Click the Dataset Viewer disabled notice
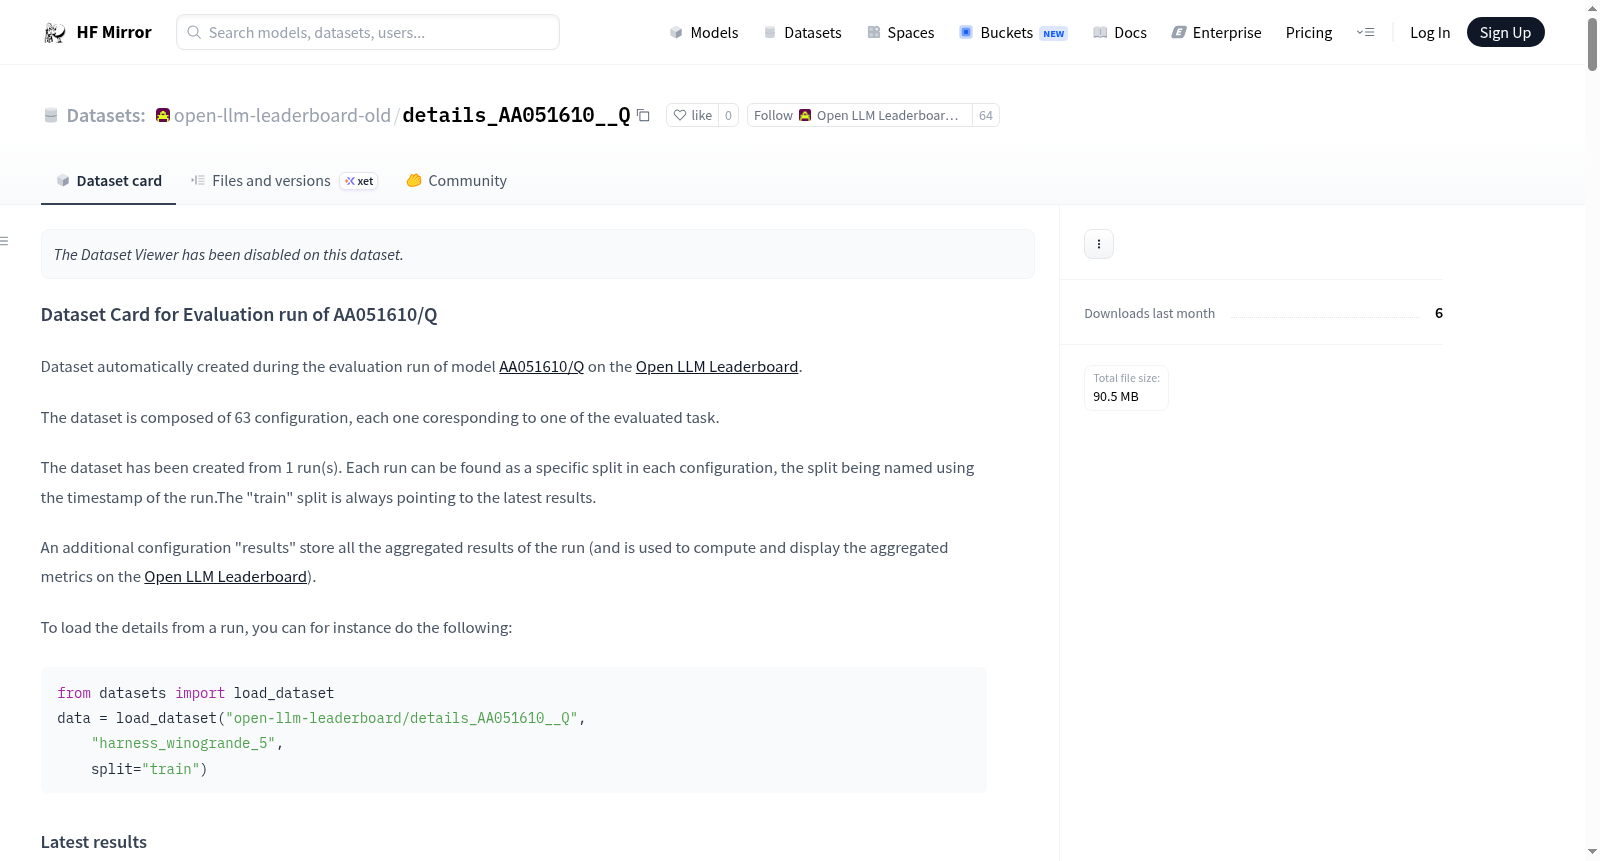This screenshot has width=1600, height=861. click(x=538, y=254)
